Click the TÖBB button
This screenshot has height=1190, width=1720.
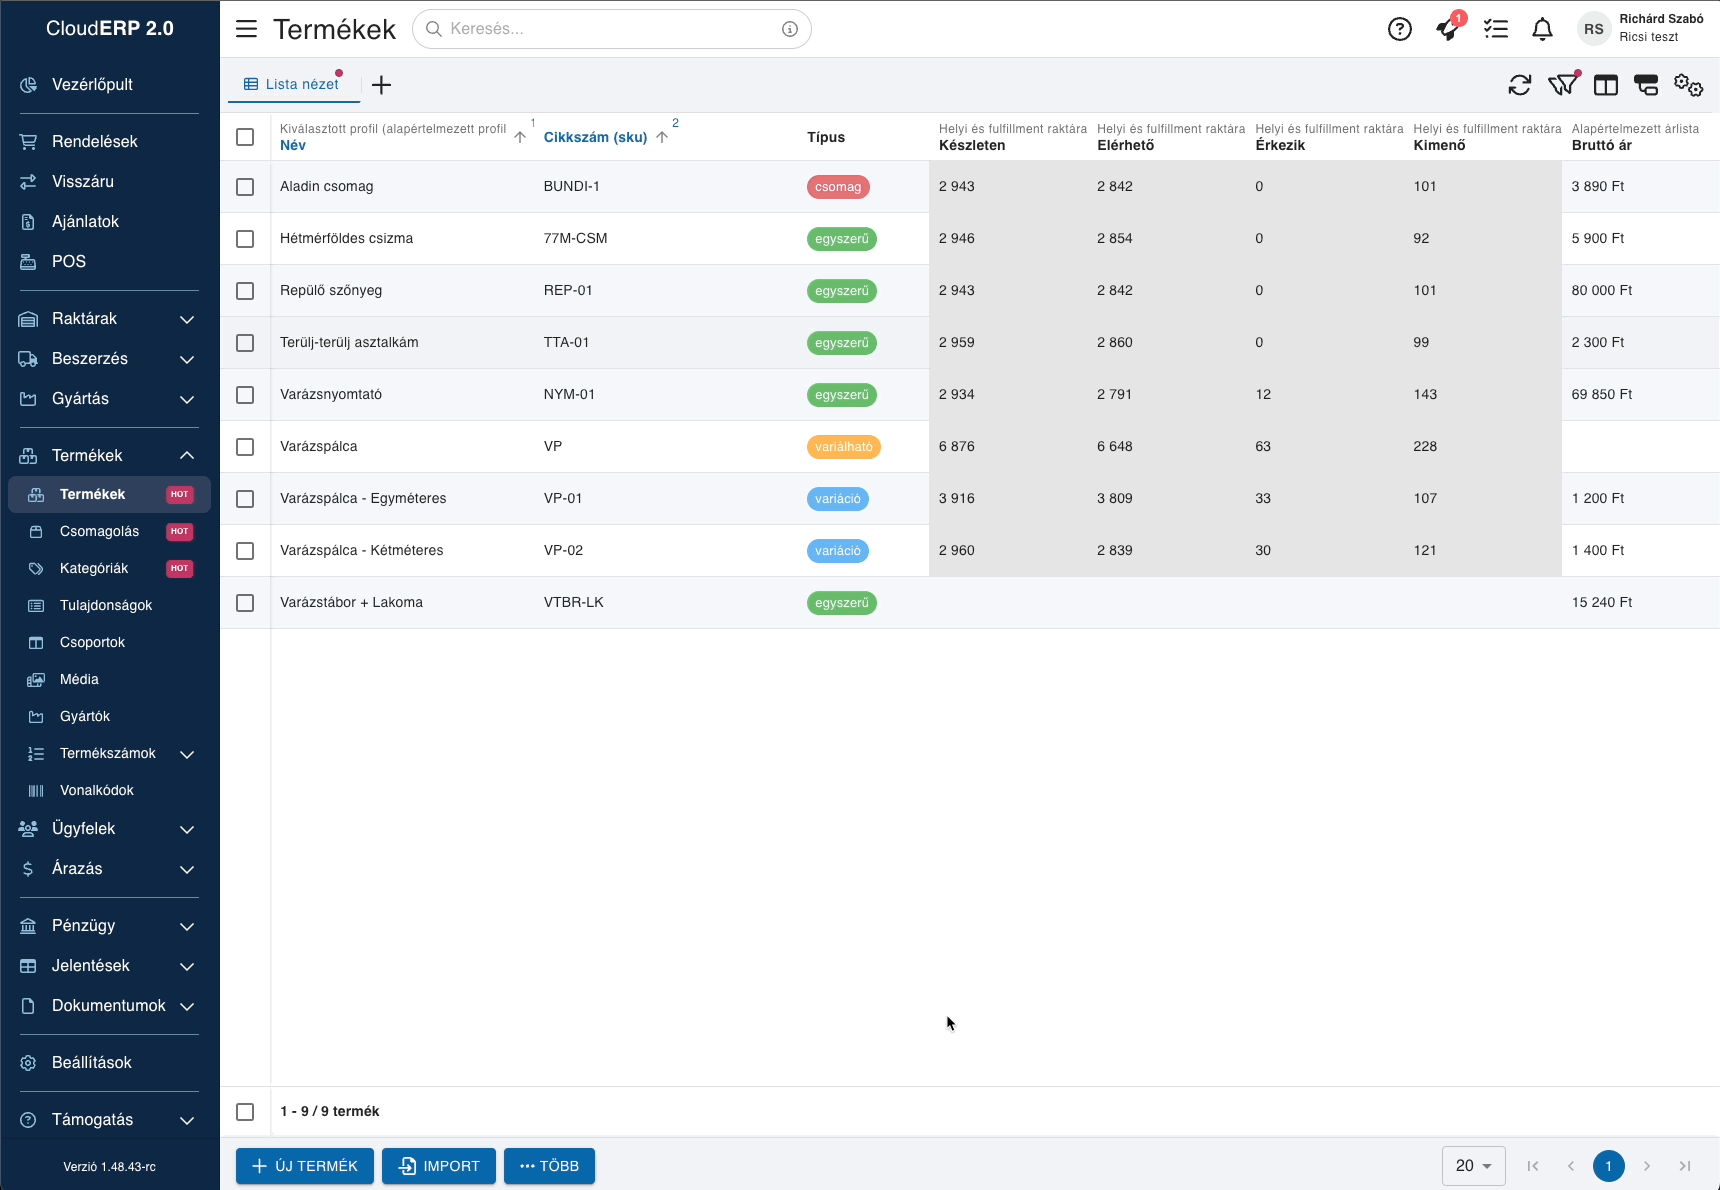point(550,1166)
